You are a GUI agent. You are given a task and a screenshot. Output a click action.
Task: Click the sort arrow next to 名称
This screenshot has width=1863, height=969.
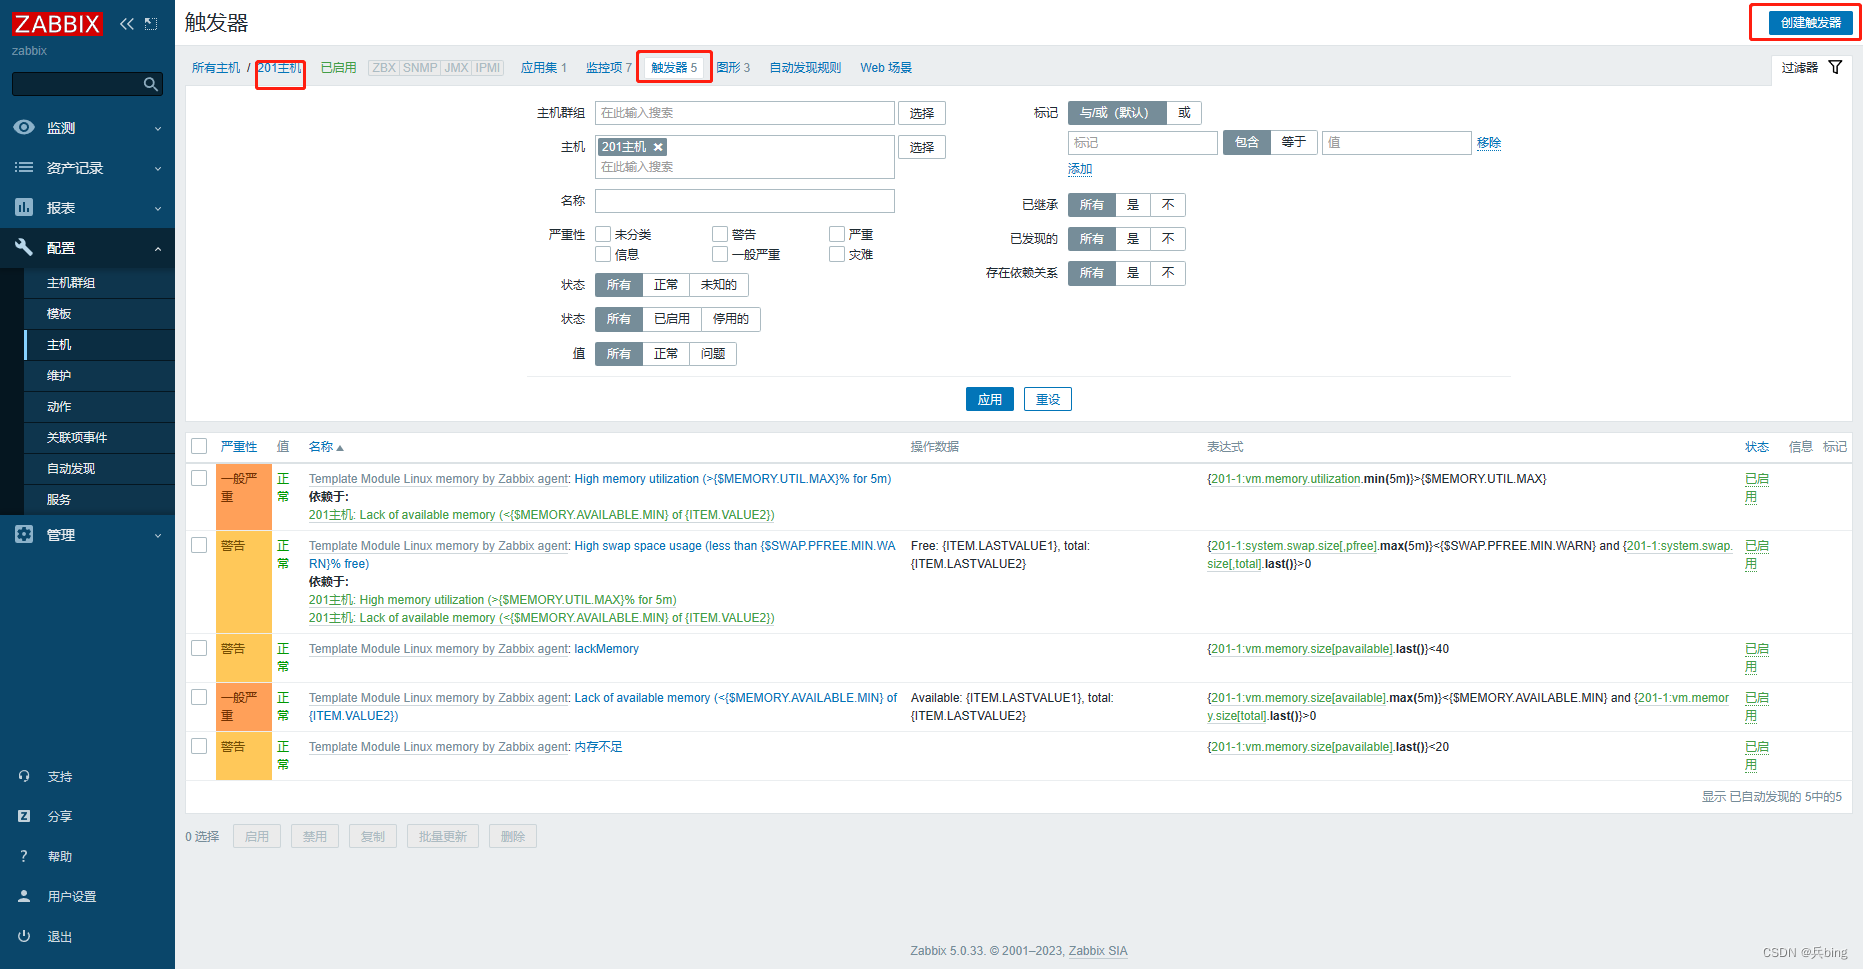point(340,448)
